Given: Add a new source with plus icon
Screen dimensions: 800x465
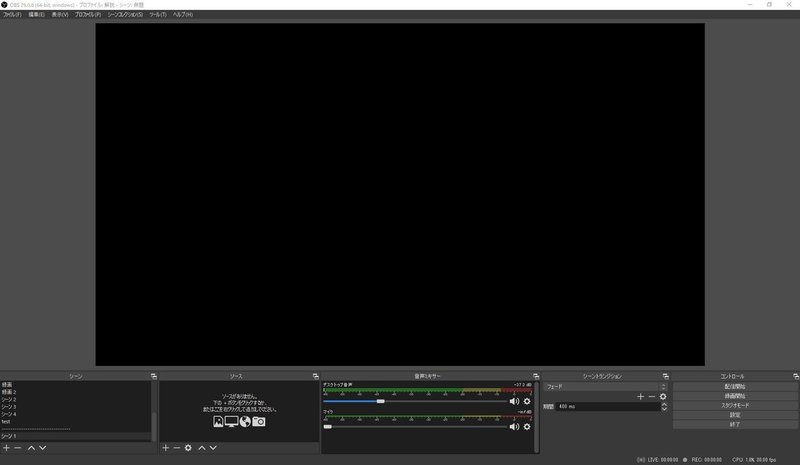Looking at the screenshot, I should pyautogui.click(x=165, y=448).
